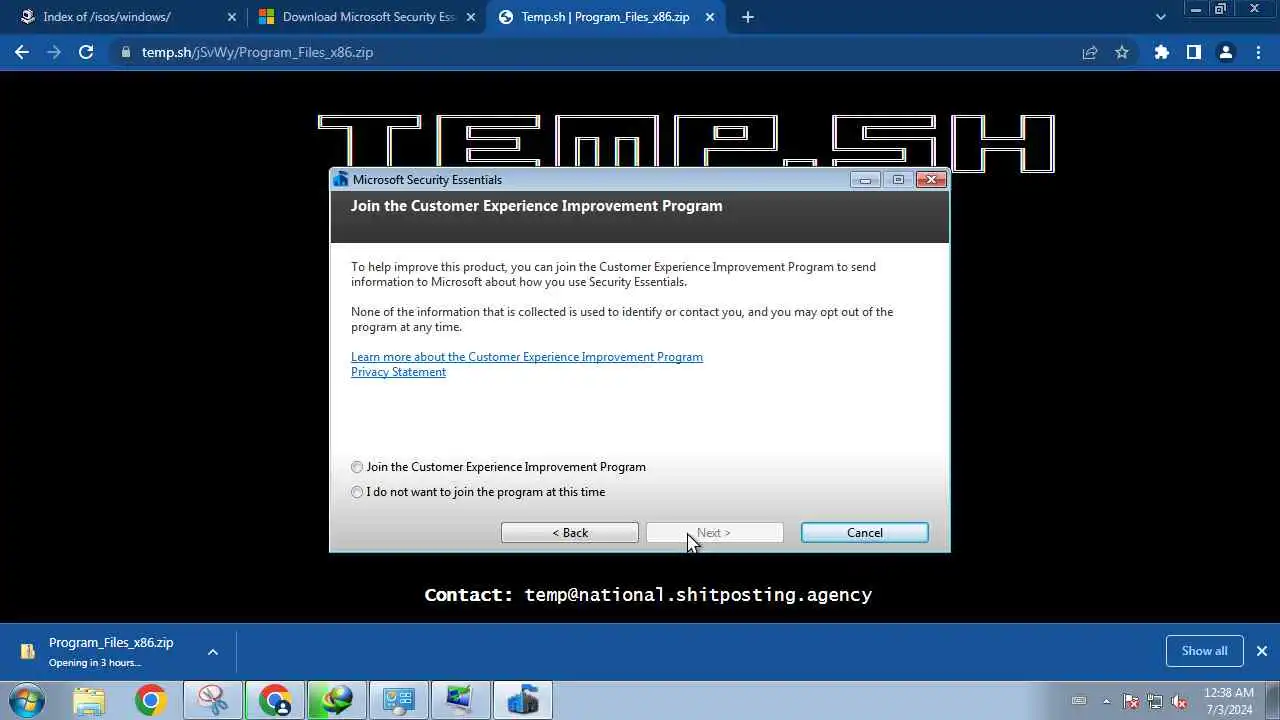Switch to Chrome profile window in taskbar
Viewport: 1280px width, 720px height.
[x=275, y=700]
